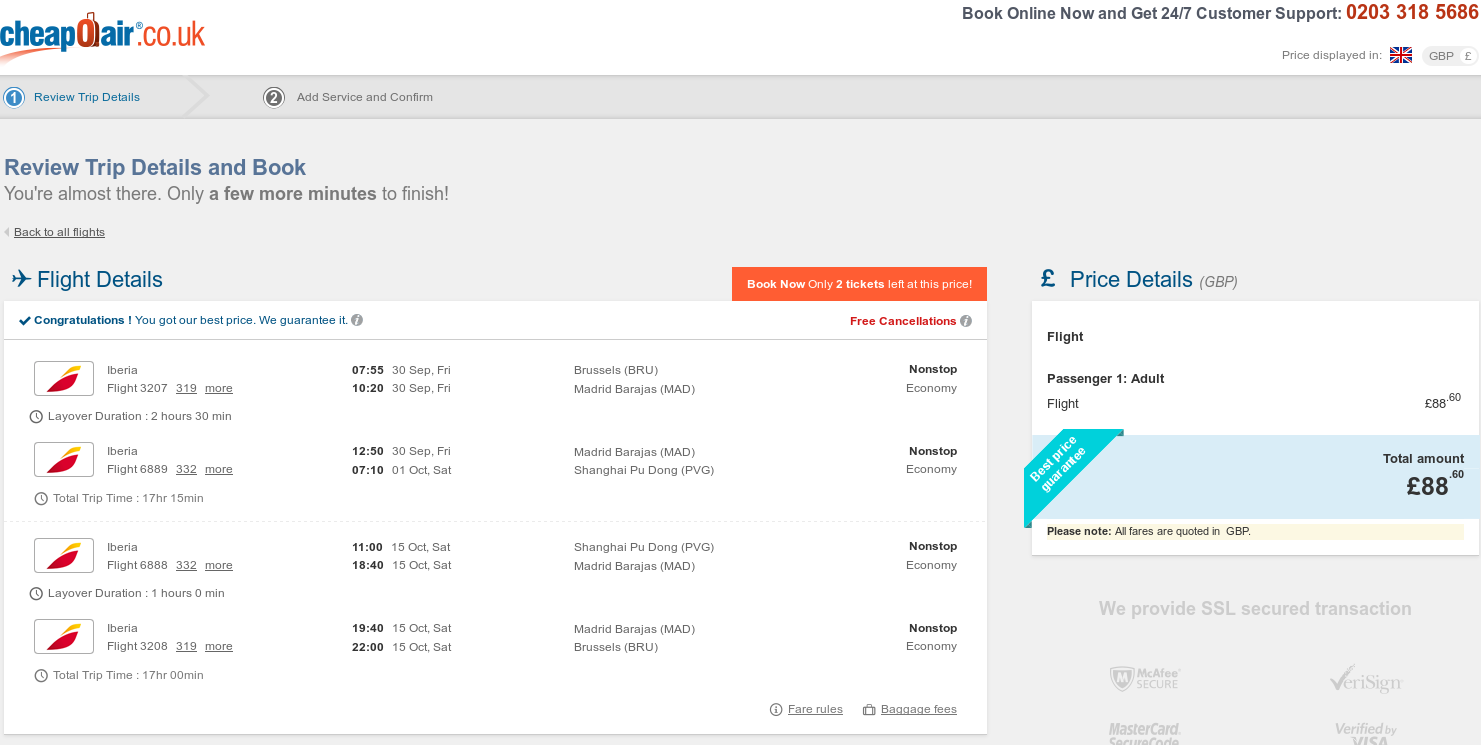Click the McAfee Secure badge
The image size is (1481, 745).
pos(1145,679)
